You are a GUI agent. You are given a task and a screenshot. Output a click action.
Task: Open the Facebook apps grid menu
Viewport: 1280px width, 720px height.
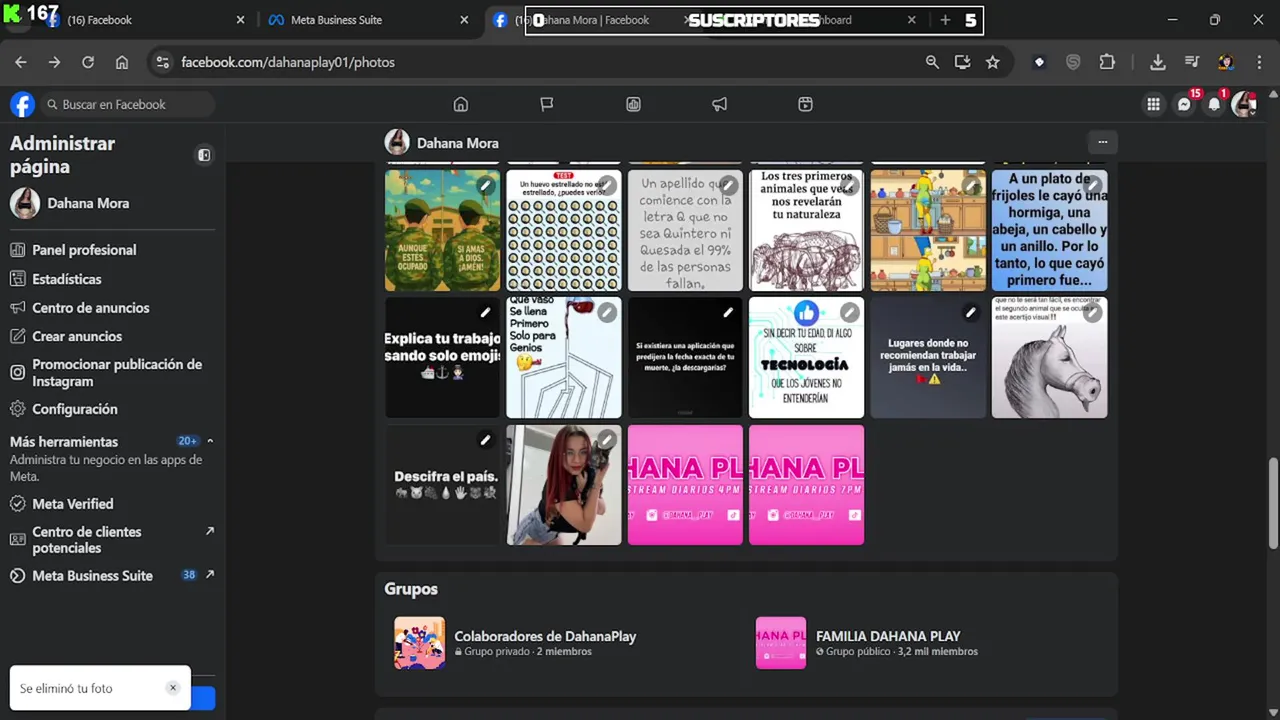point(1153,104)
